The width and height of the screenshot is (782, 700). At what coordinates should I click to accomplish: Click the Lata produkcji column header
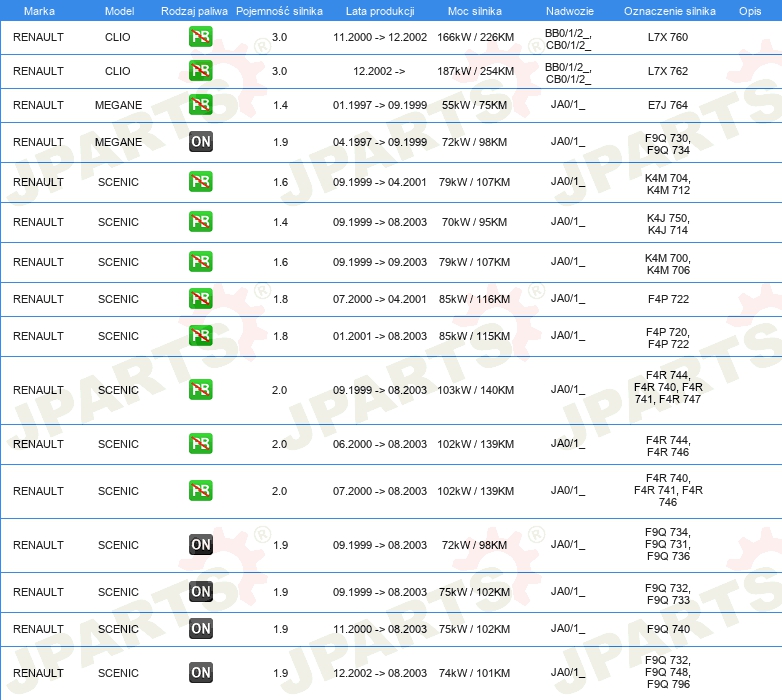tap(380, 11)
